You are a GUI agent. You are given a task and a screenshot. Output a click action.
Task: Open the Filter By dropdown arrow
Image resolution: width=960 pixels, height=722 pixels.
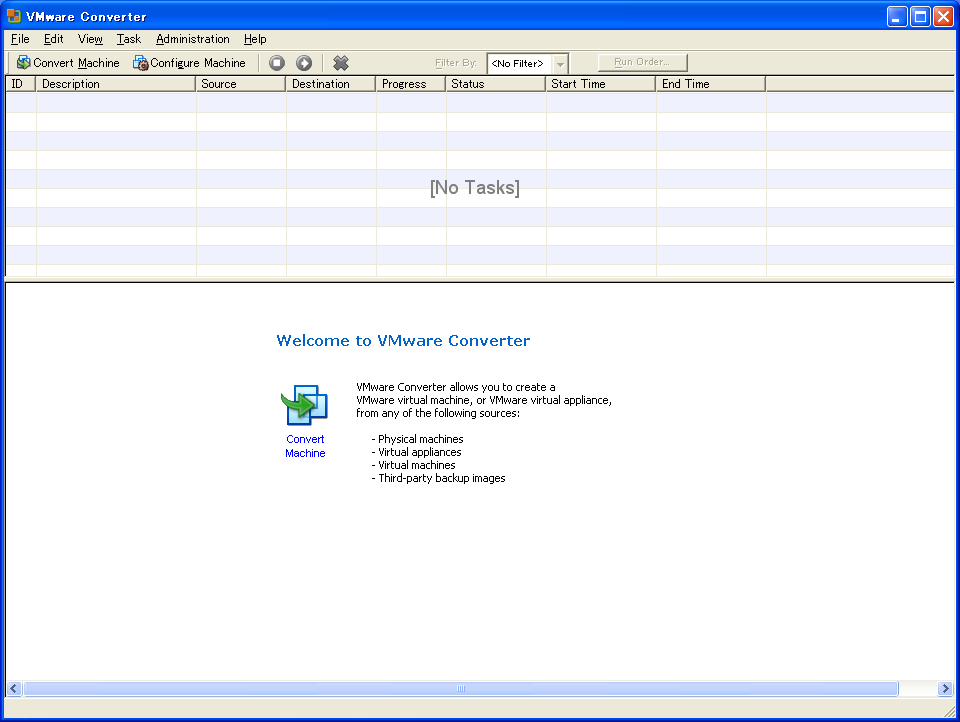(560, 63)
